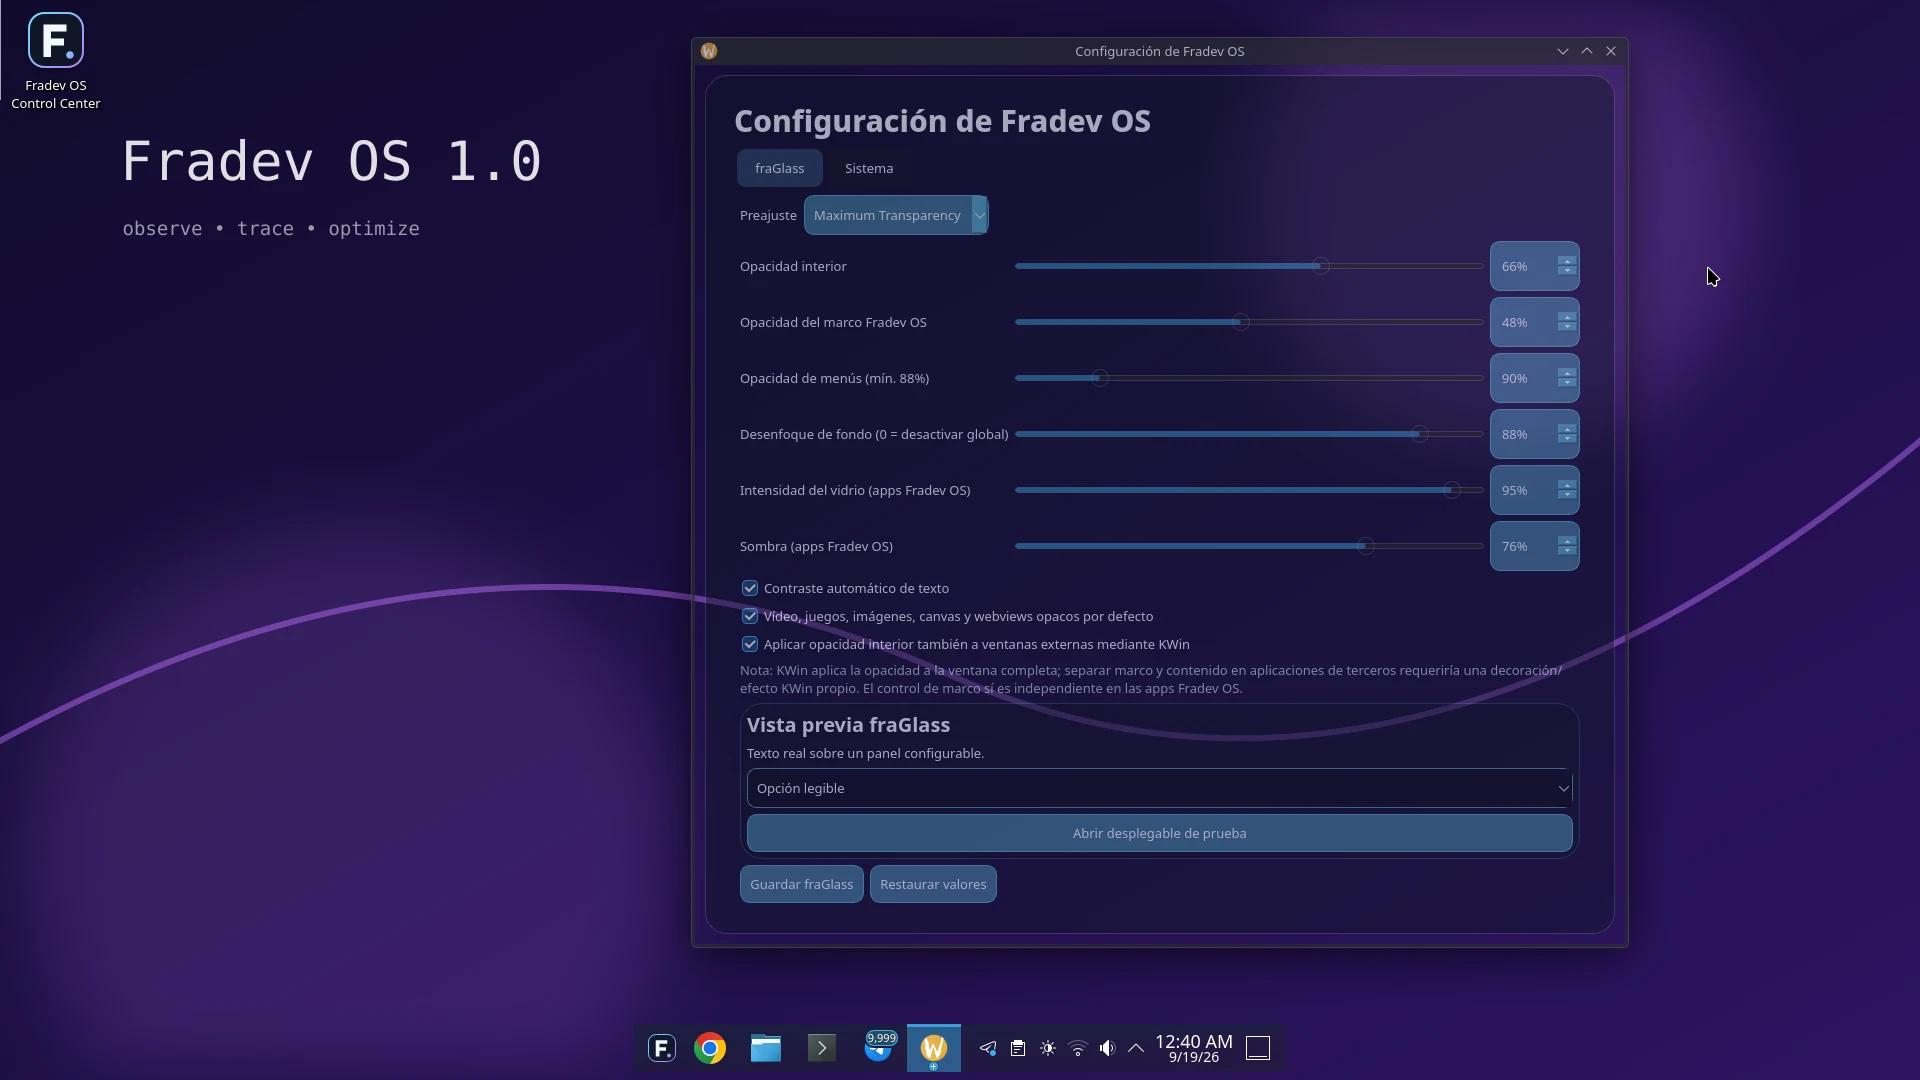Click the Opacidad de menús slider track
The height and width of the screenshot is (1080, 1920).
pos(1249,378)
